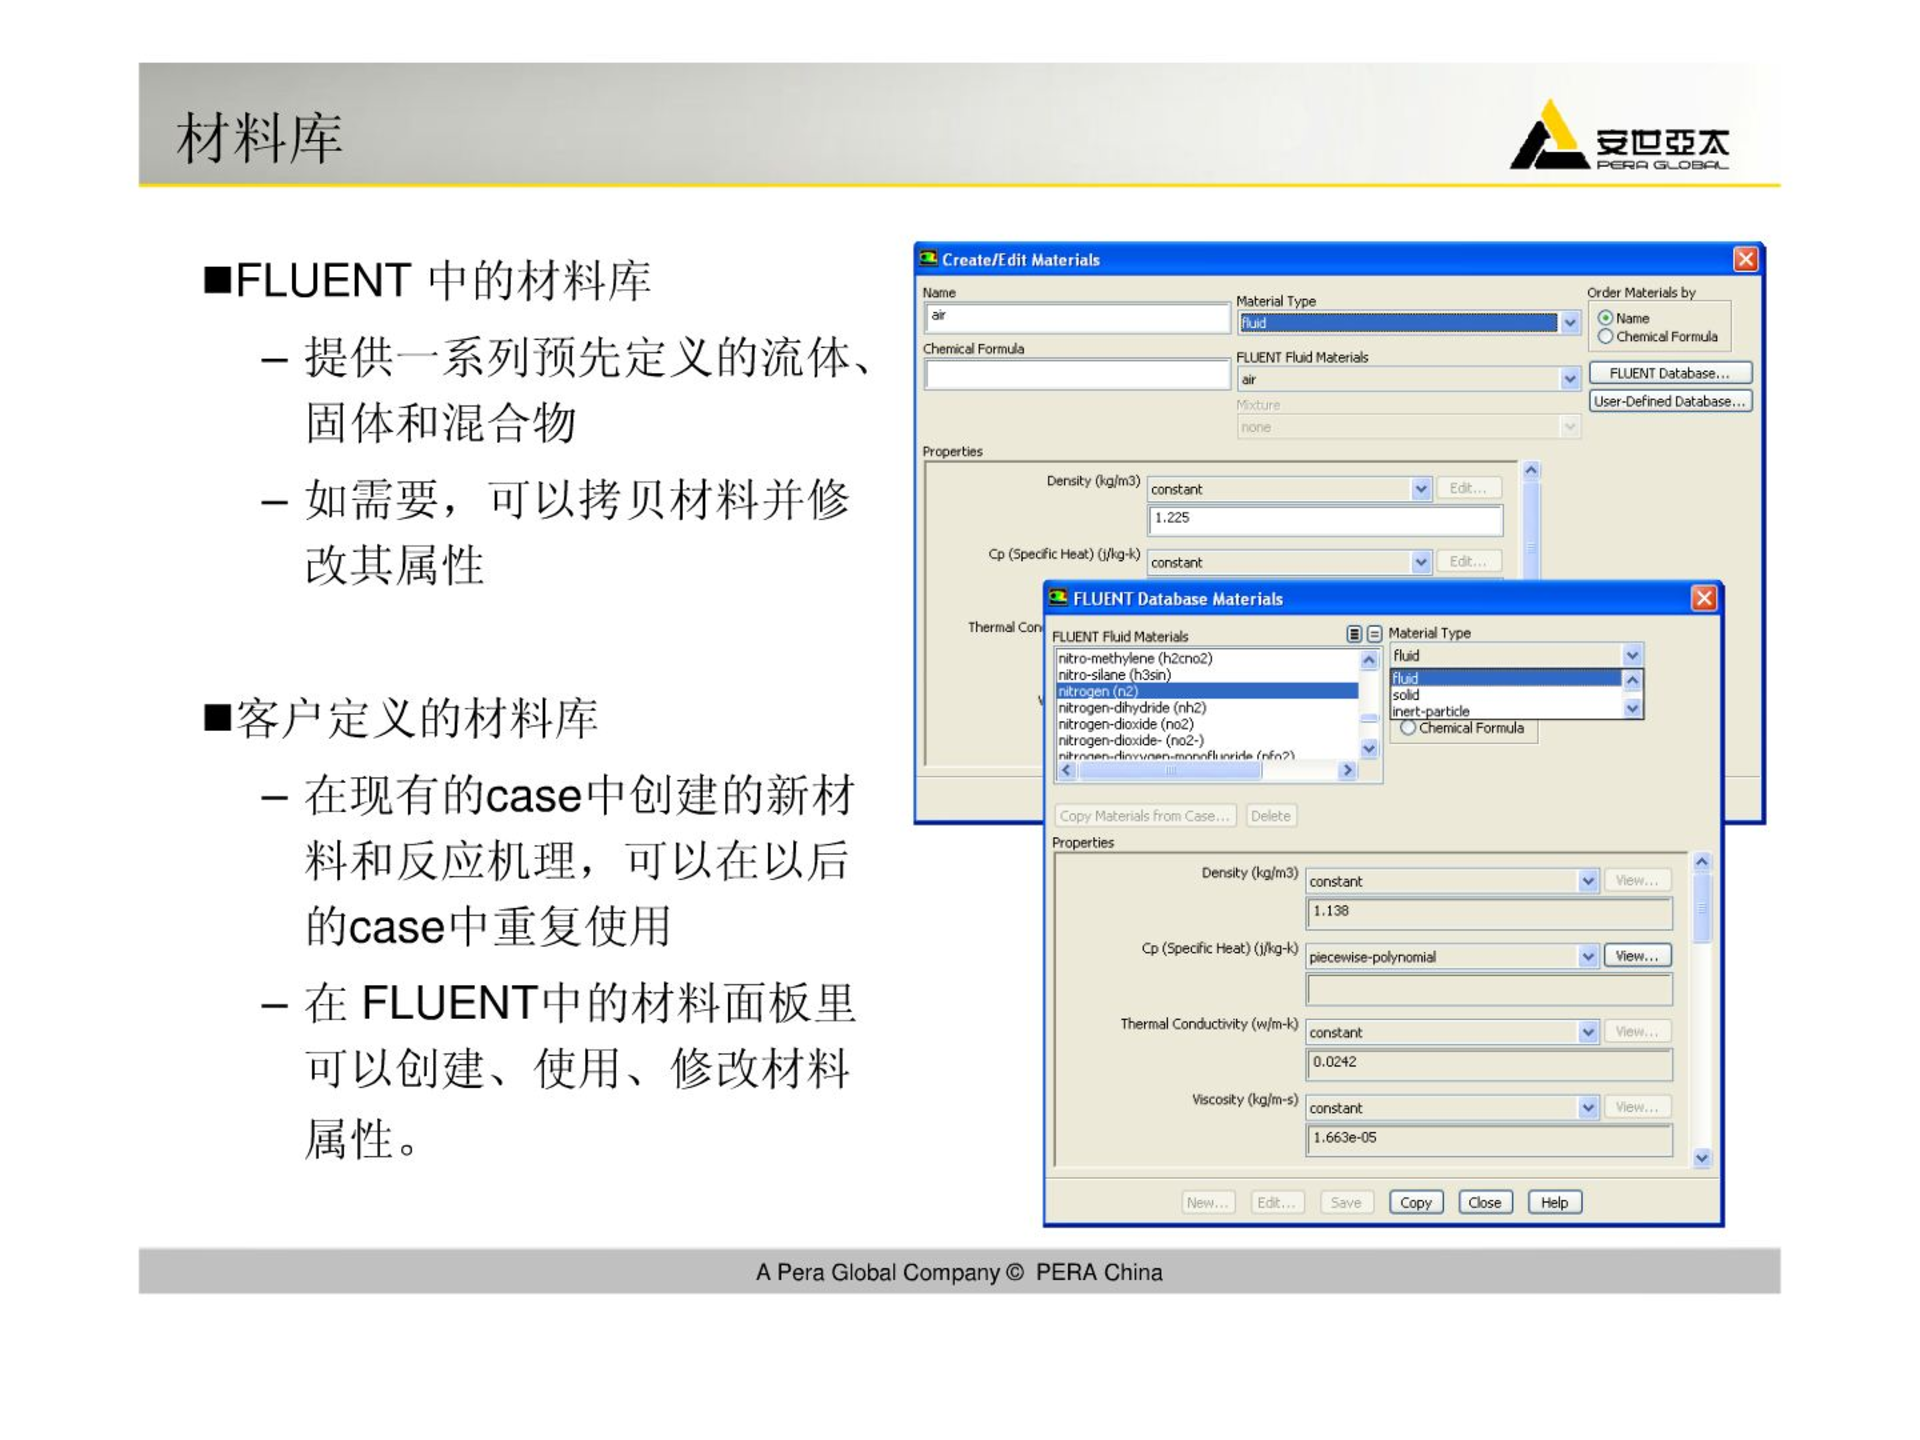Click the Name field containing air
This screenshot has width=1920, height=1440.
pos(1077,317)
